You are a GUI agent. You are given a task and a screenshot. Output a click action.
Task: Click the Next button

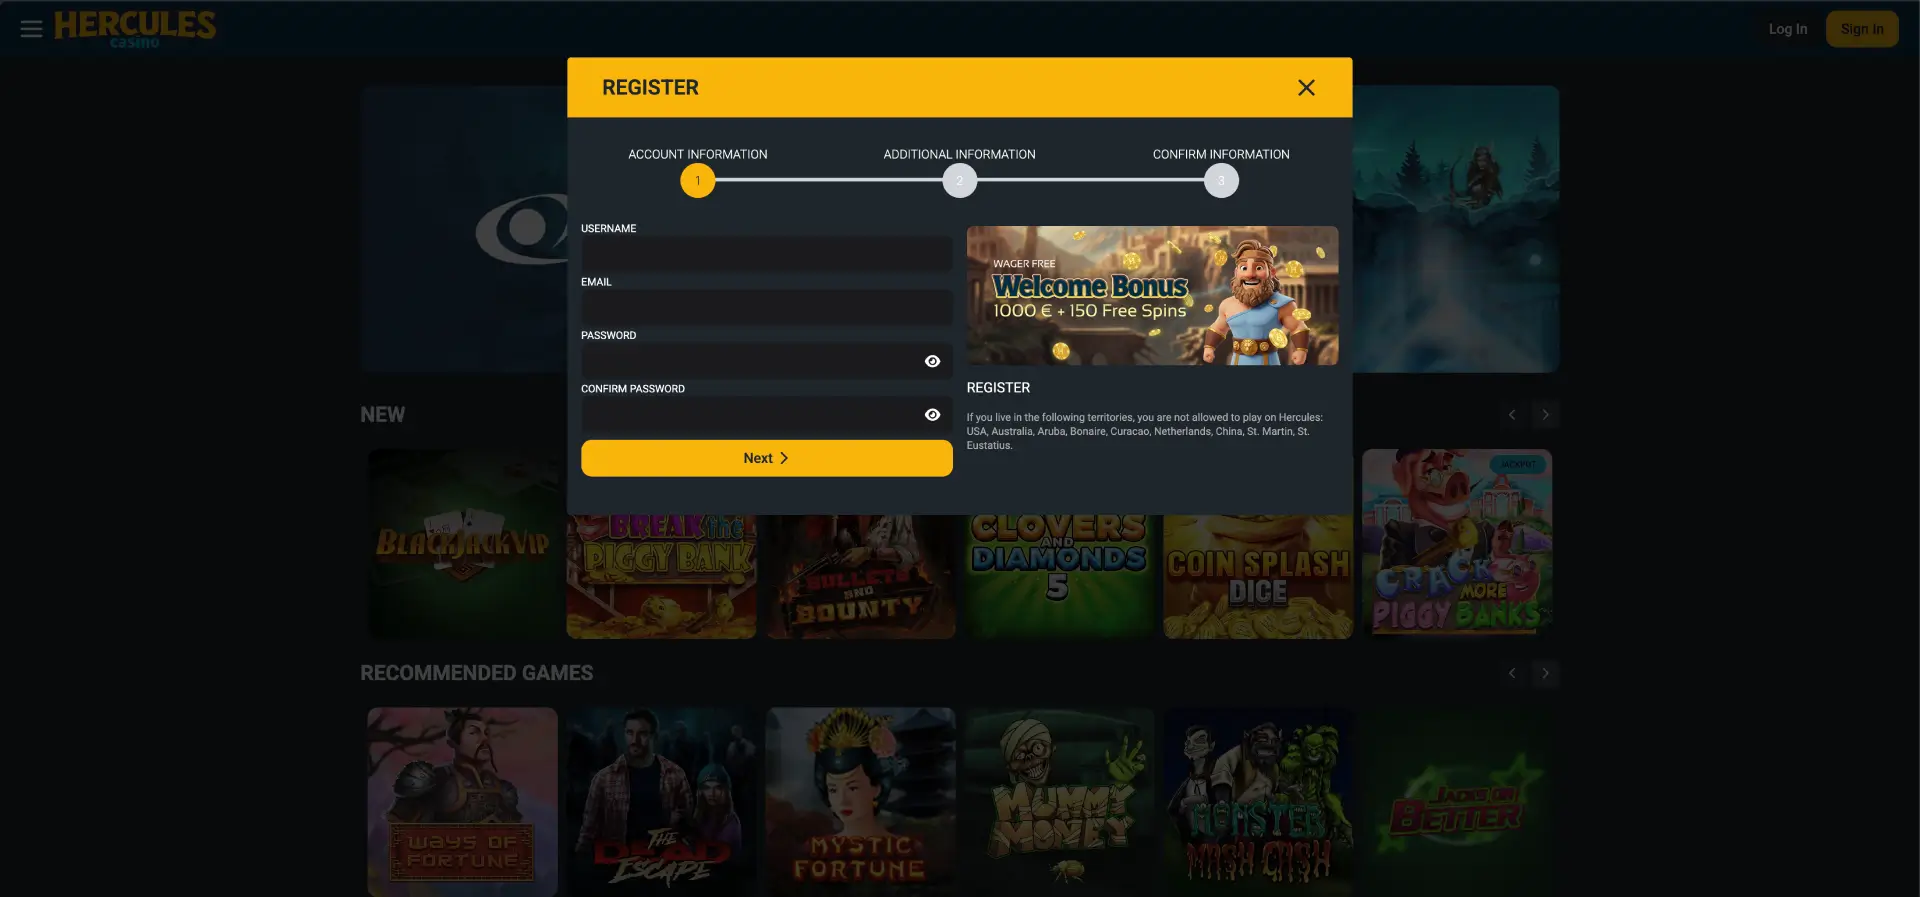tap(766, 458)
